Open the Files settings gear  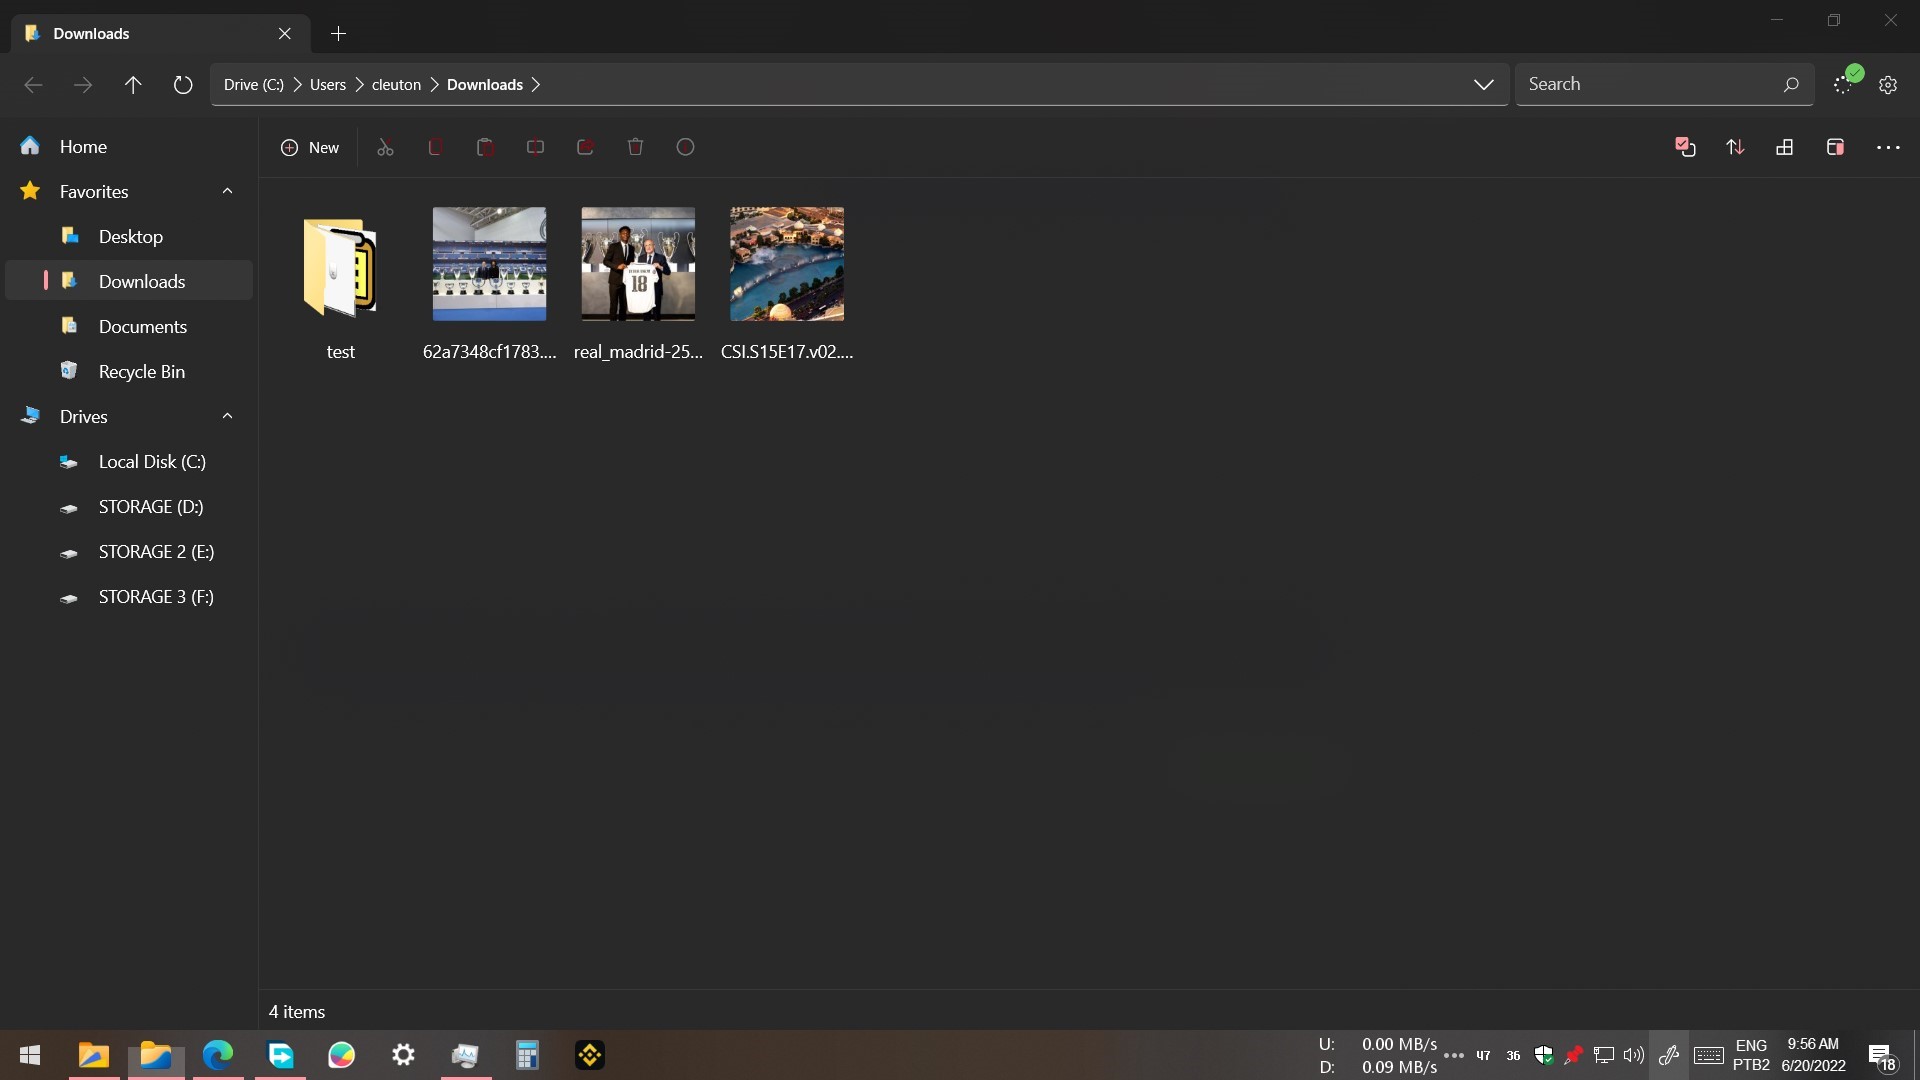pyautogui.click(x=1888, y=85)
